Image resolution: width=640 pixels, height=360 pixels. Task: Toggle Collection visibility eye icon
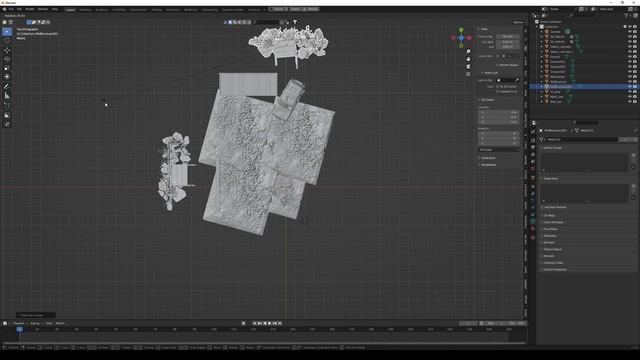tap(630, 27)
